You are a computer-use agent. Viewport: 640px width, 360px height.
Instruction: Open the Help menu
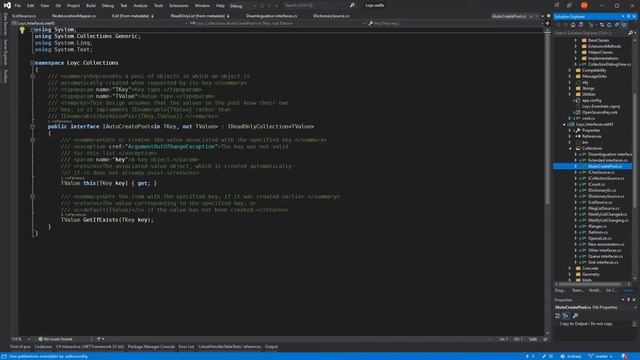pyautogui.click(x=220, y=6)
